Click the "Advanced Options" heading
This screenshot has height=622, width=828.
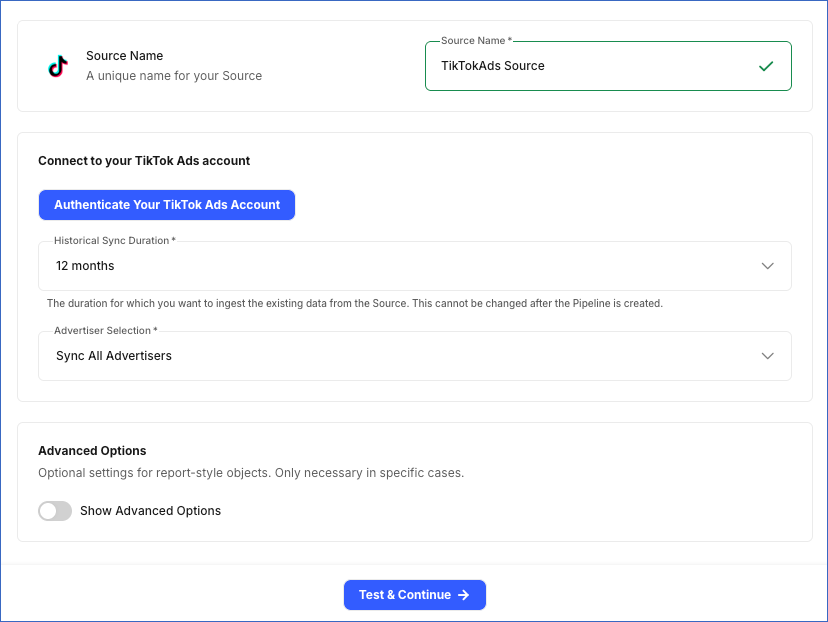coord(92,451)
